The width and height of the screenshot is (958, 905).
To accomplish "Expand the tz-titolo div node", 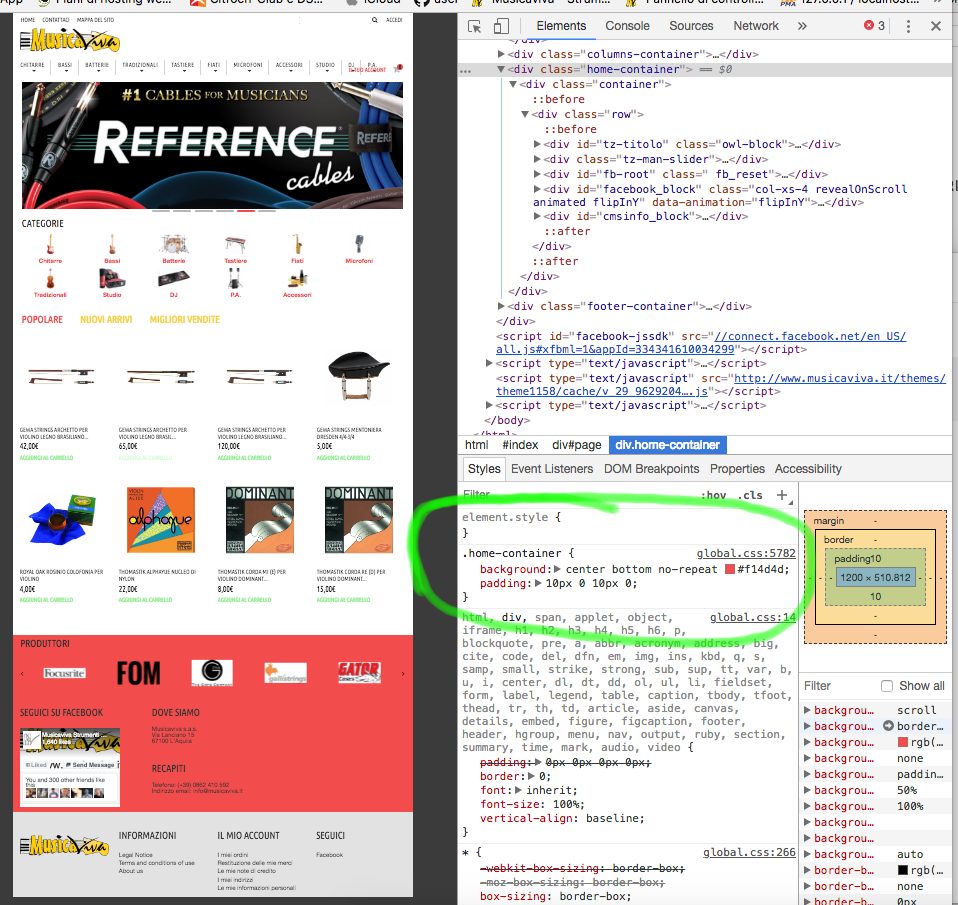I will [x=537, y=144].
